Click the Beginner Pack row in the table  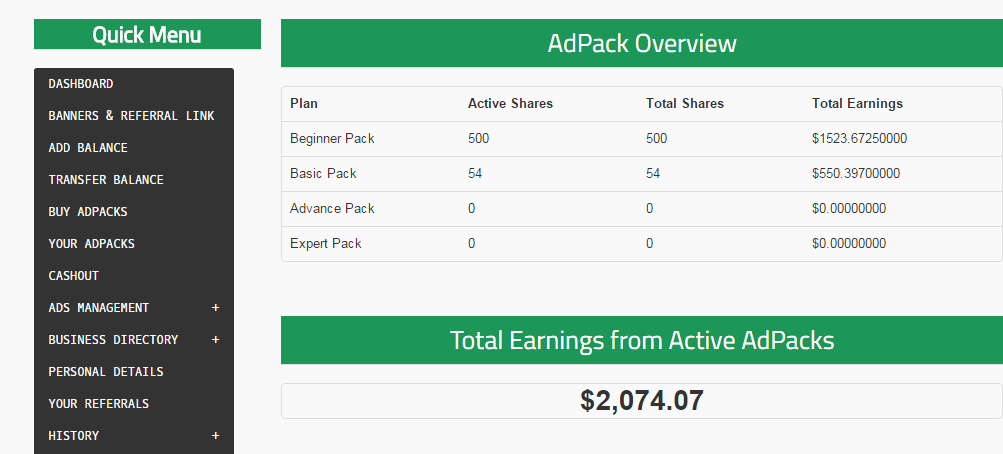pyautogui.click(x=332, y=138)
